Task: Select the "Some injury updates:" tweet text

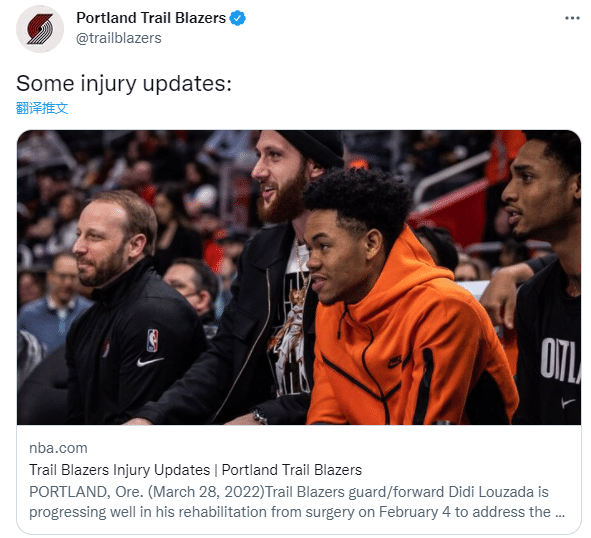Action: click(124, 83)
